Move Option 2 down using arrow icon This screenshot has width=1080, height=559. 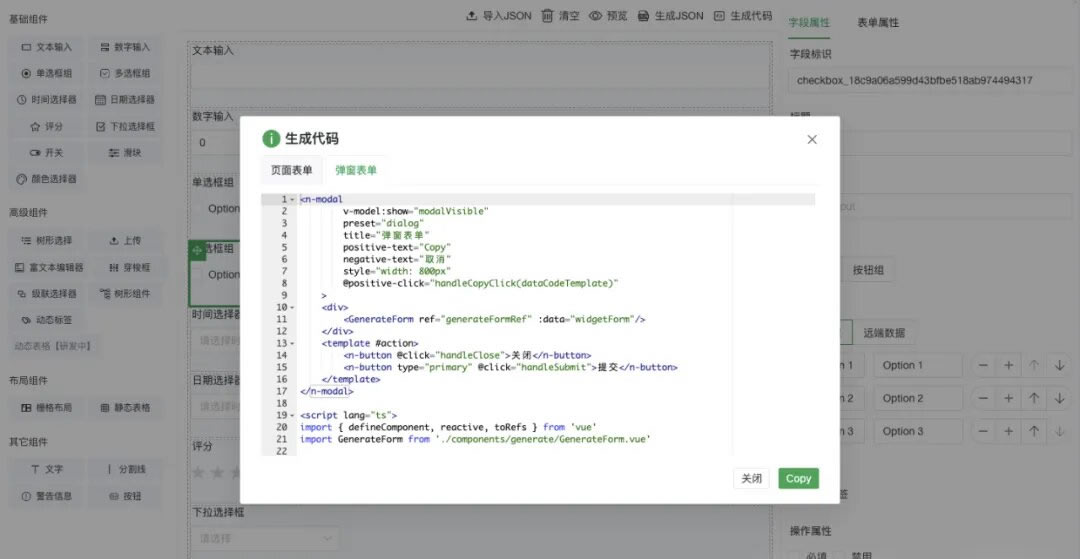pos(1059,399)
